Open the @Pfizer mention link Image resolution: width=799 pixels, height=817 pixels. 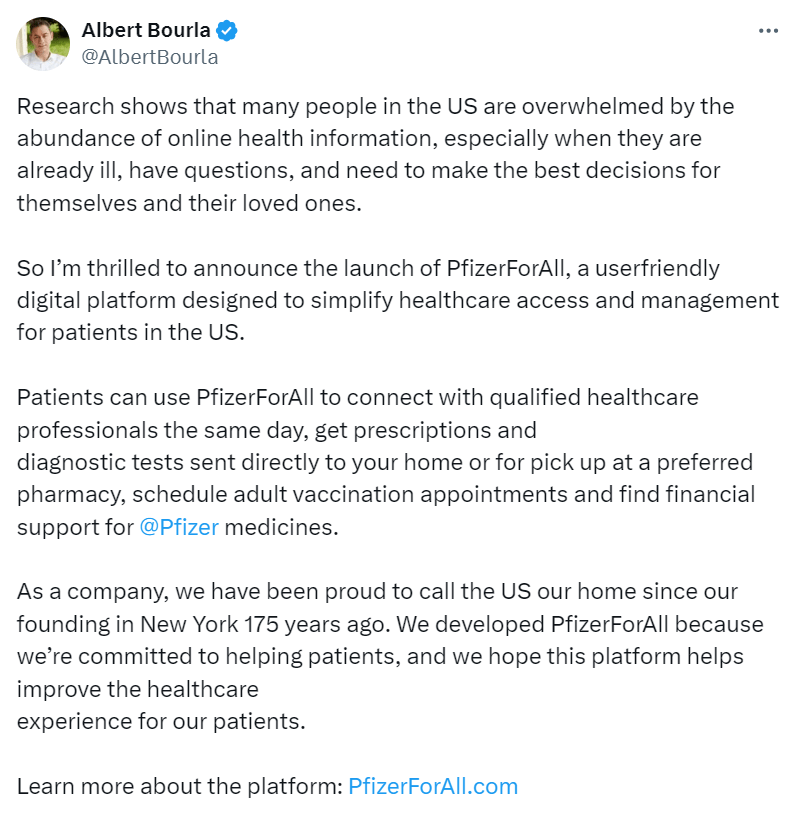coord(179,527)
